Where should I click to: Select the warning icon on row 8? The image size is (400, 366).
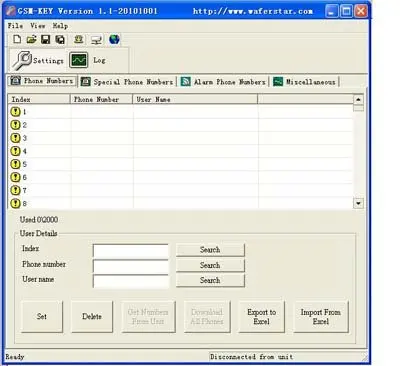tap(15, 203)
